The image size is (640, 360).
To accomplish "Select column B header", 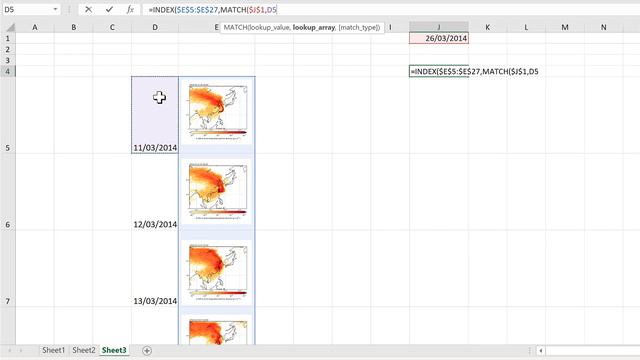I will pyautogui.click(x=73, y=27).
